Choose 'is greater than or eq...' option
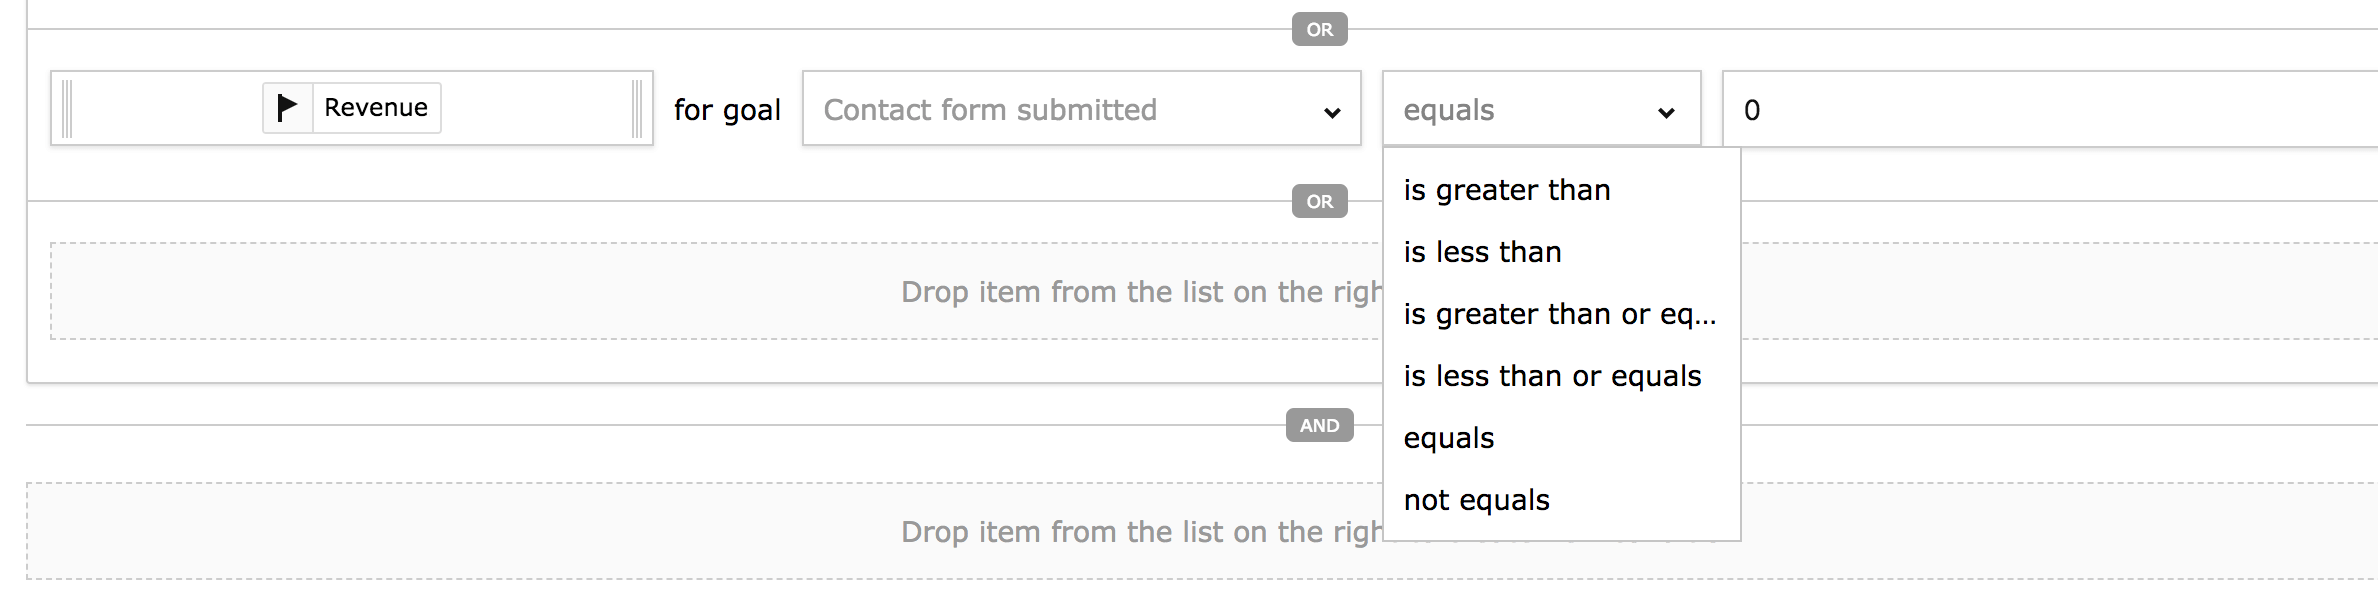 1559,314
